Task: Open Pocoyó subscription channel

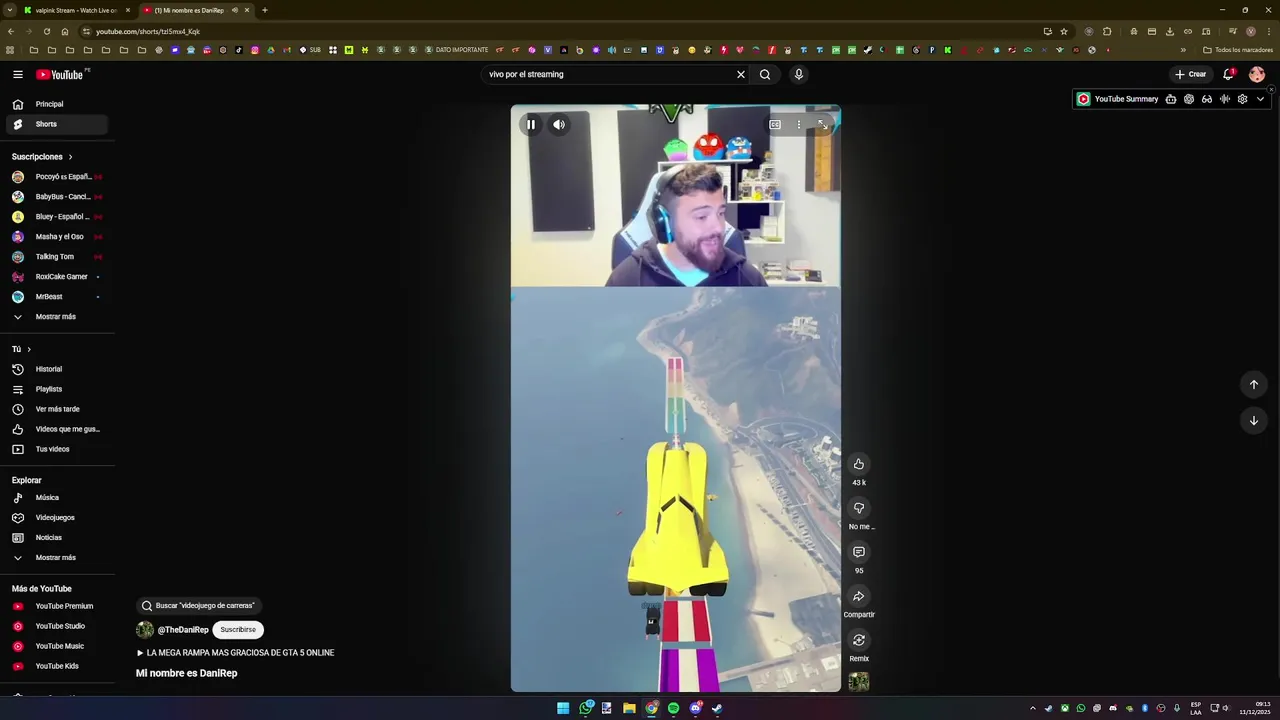Action: [55, 177]
